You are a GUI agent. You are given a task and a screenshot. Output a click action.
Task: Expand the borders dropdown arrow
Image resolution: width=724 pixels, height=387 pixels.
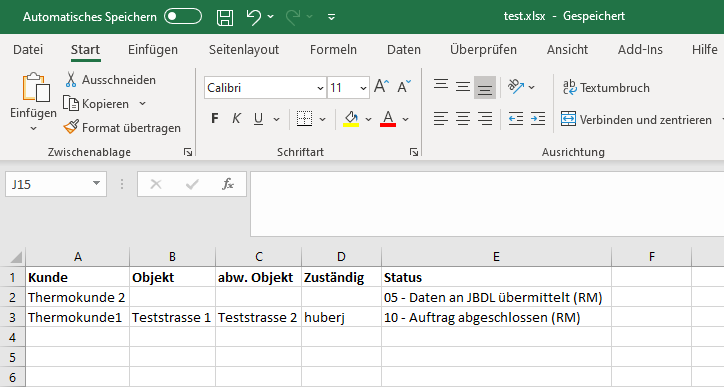click(x=323, y=119)
